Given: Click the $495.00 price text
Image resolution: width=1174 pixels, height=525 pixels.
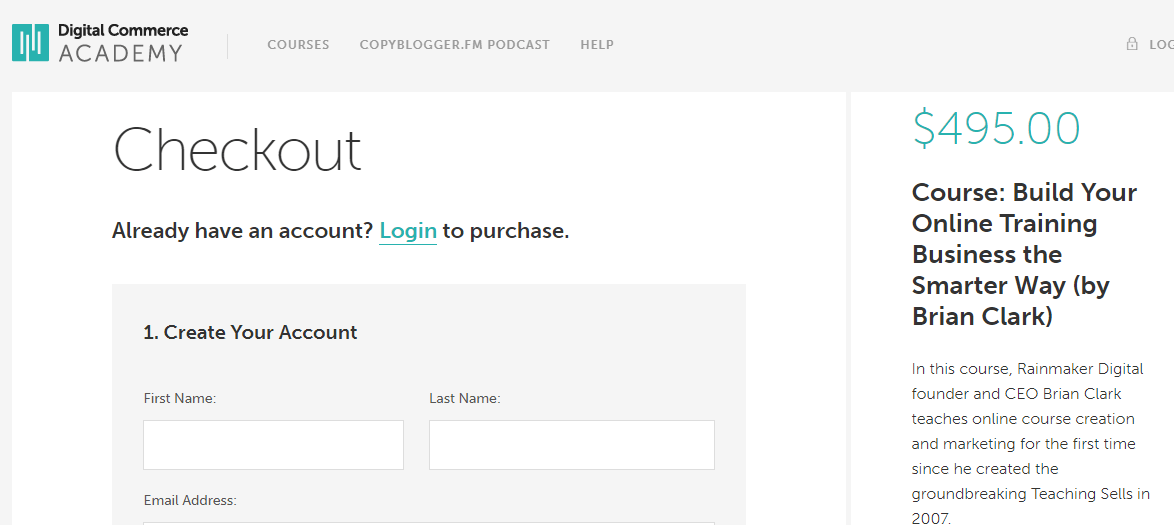Looking at the screenshot, I should pos(996,129).
